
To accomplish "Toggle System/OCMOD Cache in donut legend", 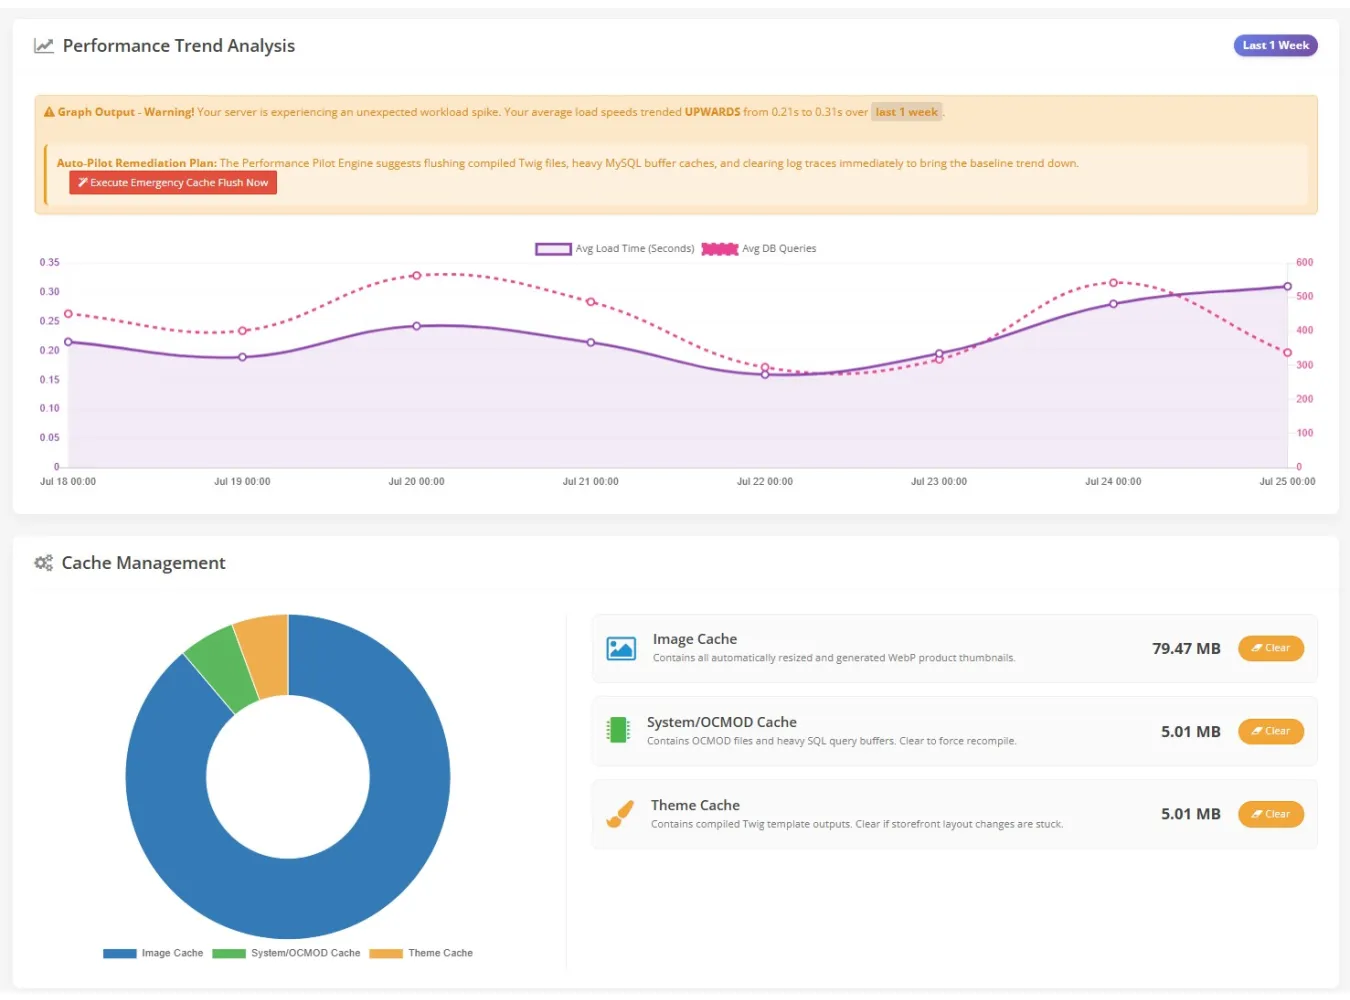I will (286, 953).
